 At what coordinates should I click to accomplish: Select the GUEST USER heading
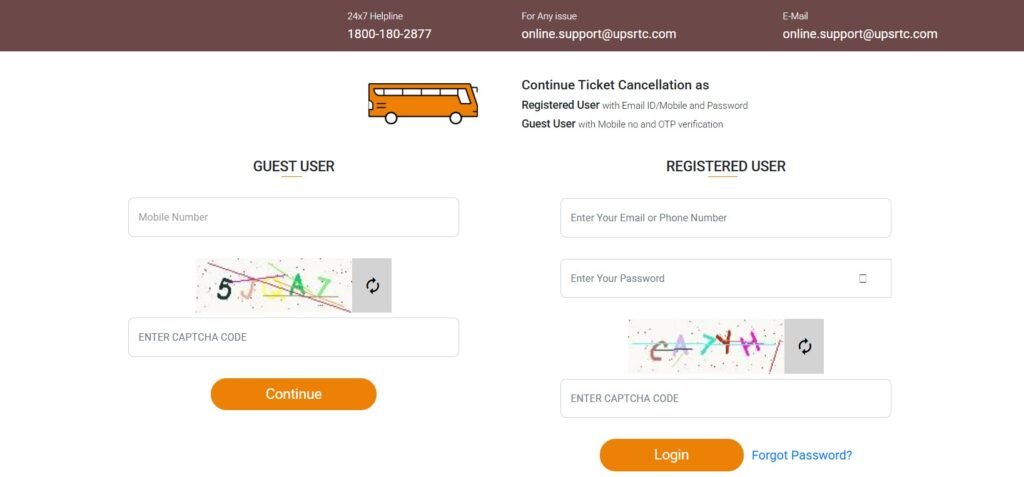pos(293,167)
